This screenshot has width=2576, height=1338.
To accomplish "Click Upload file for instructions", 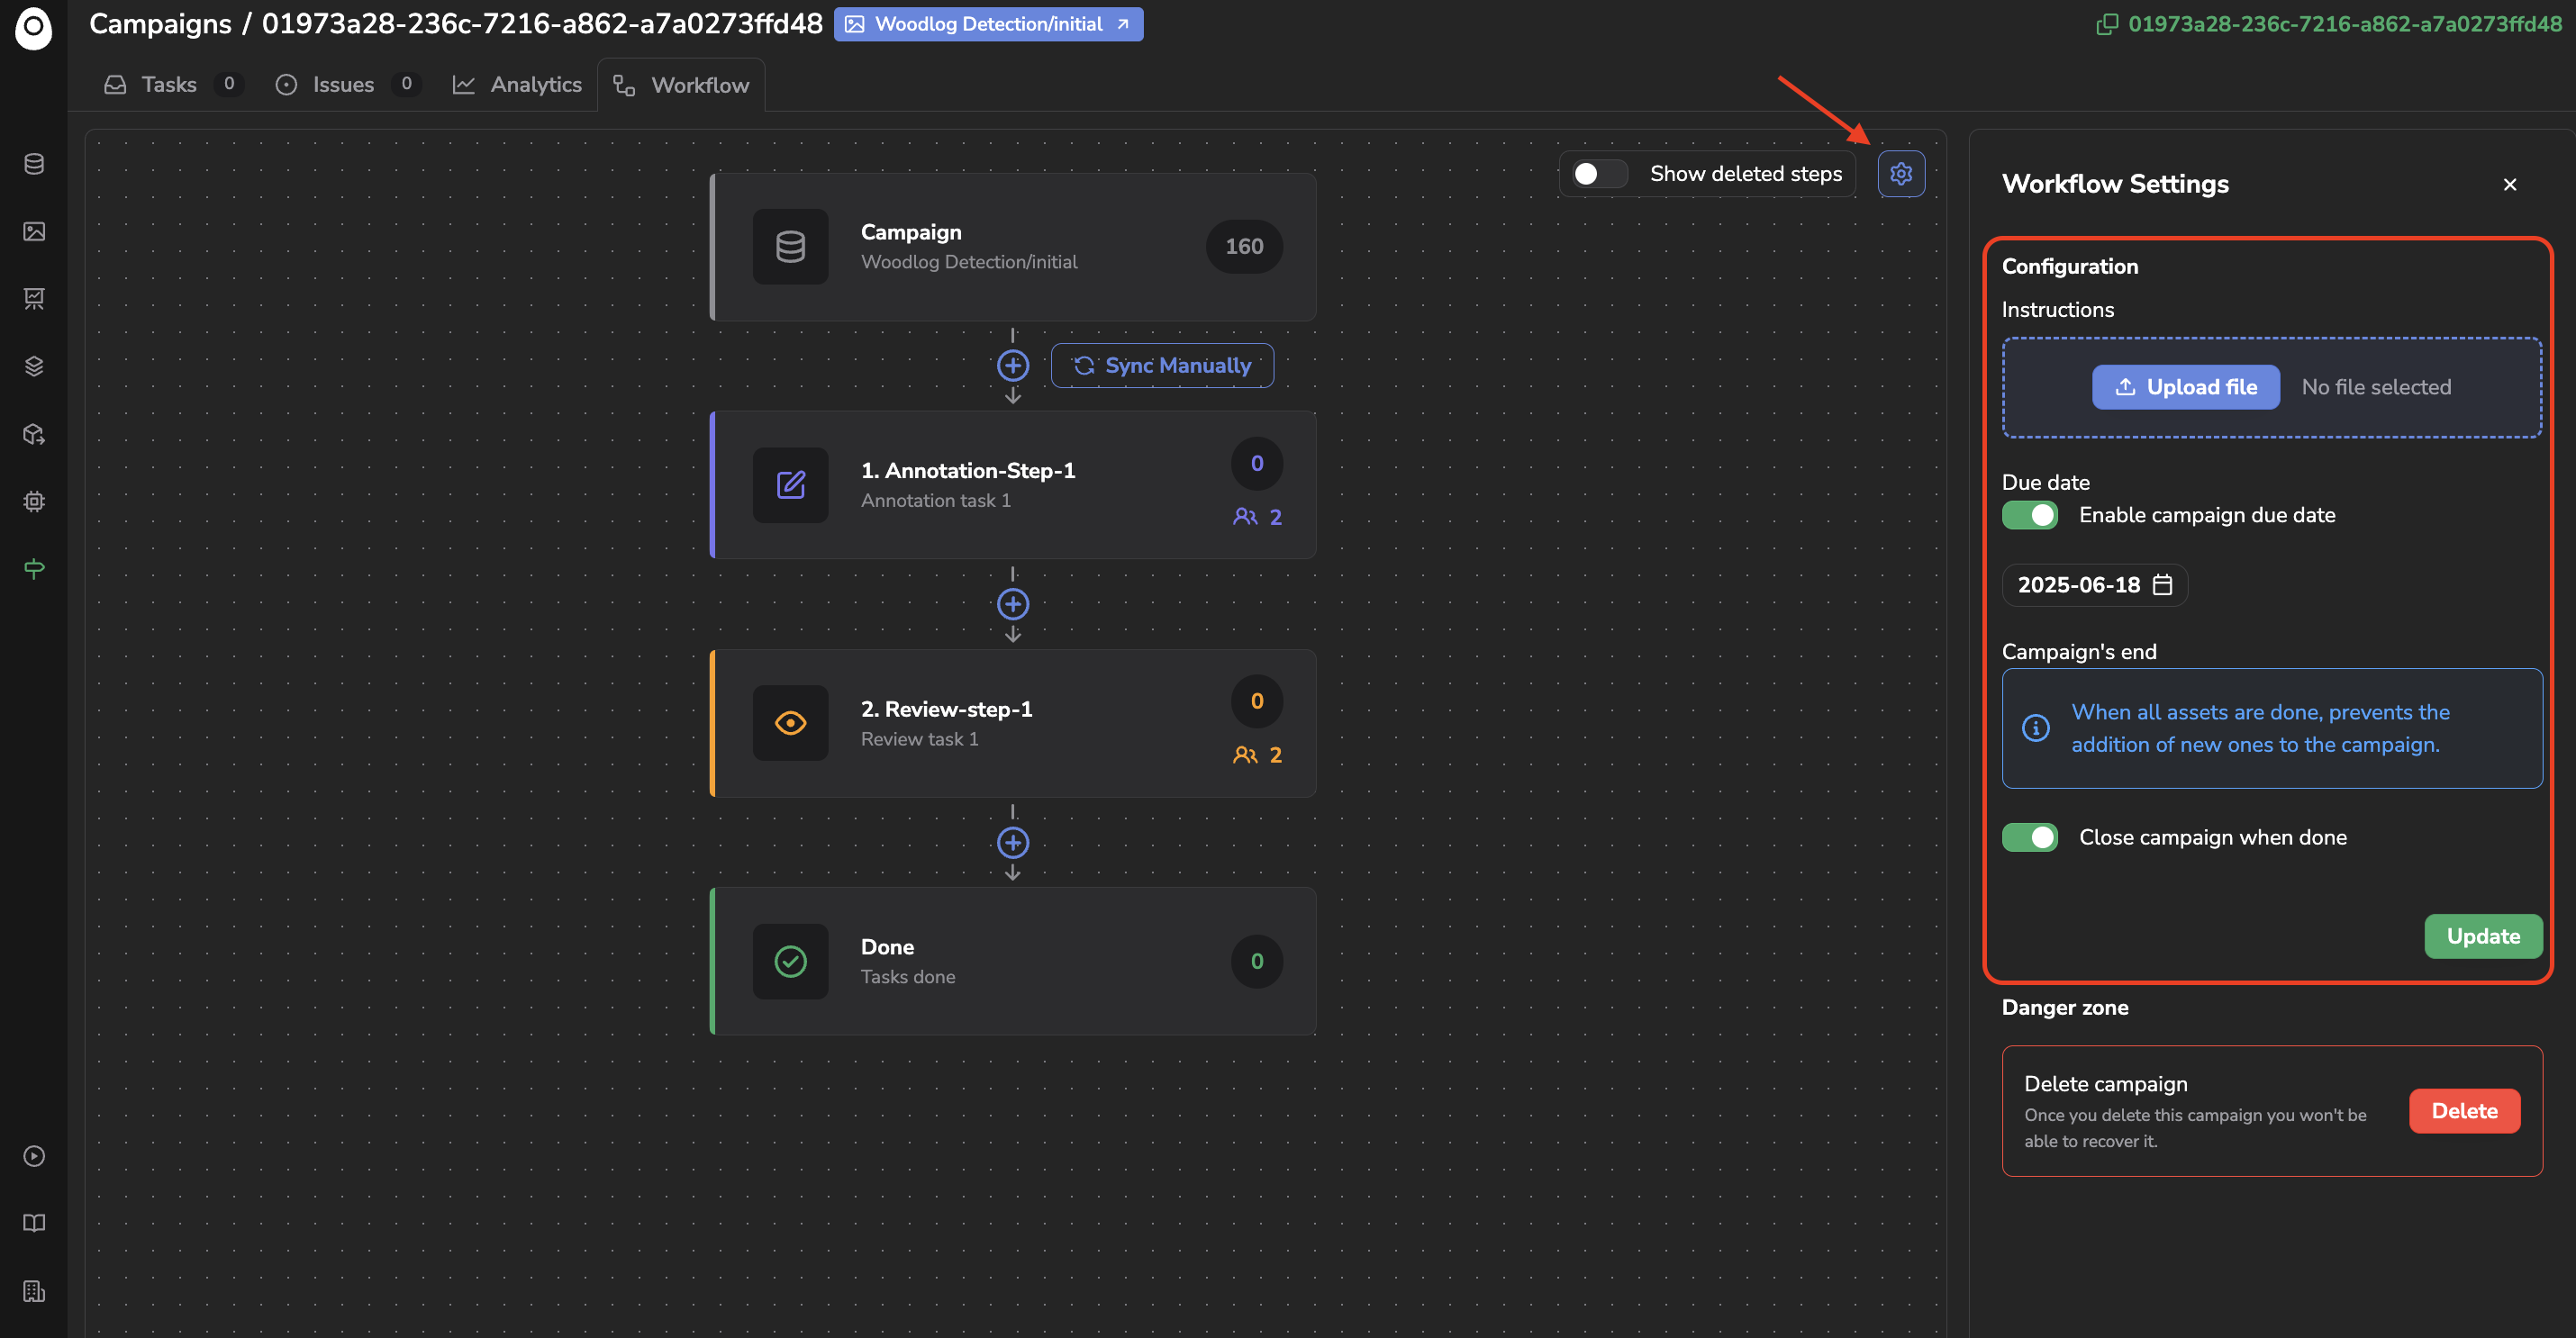I will coord(2185,387).
